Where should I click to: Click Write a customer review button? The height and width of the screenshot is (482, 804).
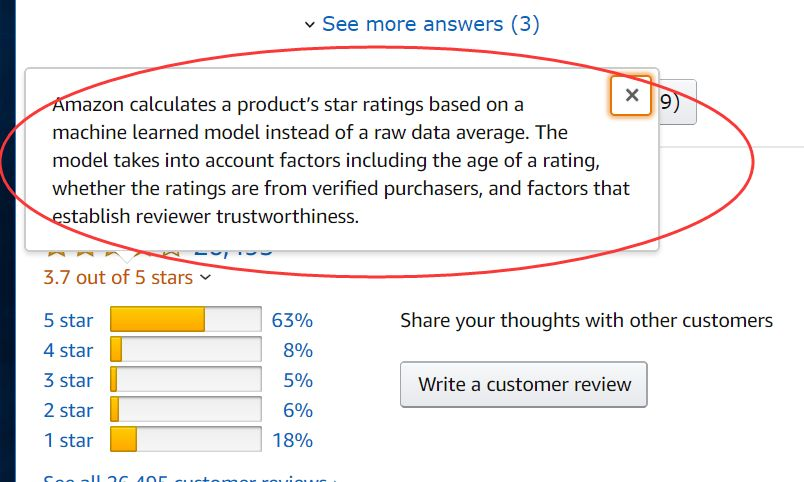click(524, 385)
